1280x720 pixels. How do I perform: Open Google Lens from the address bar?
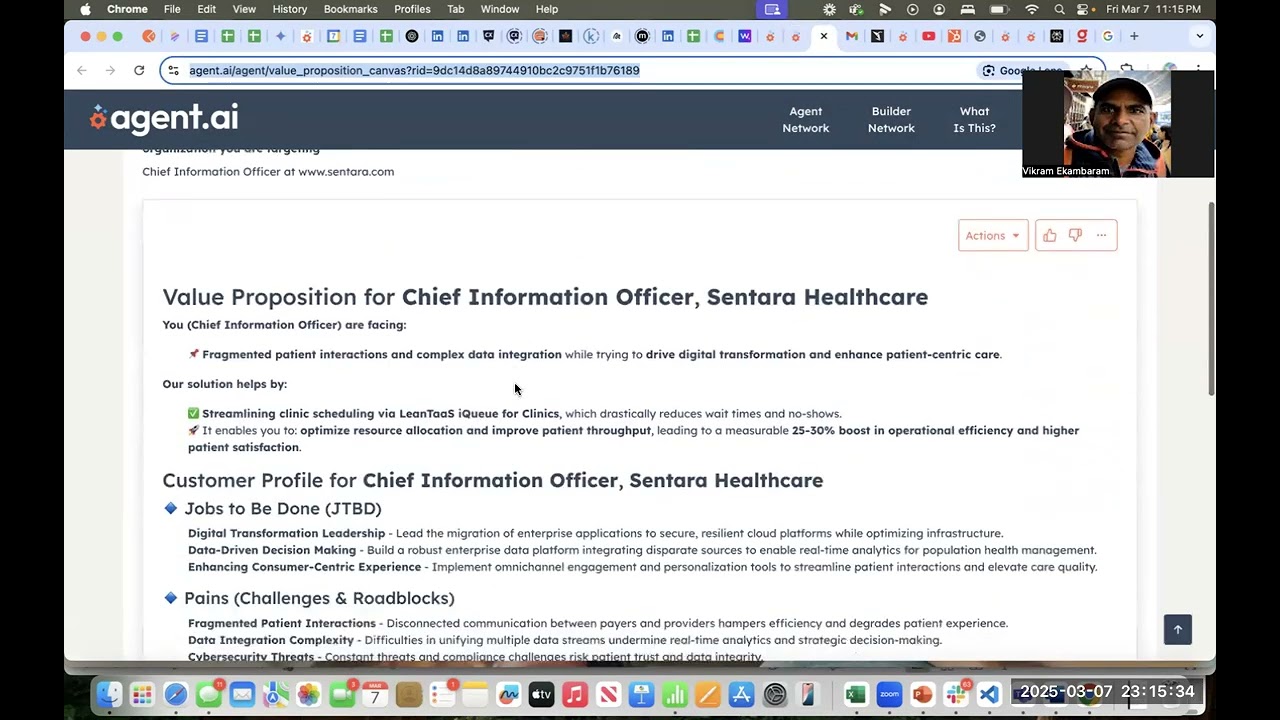pos(1020,70)
